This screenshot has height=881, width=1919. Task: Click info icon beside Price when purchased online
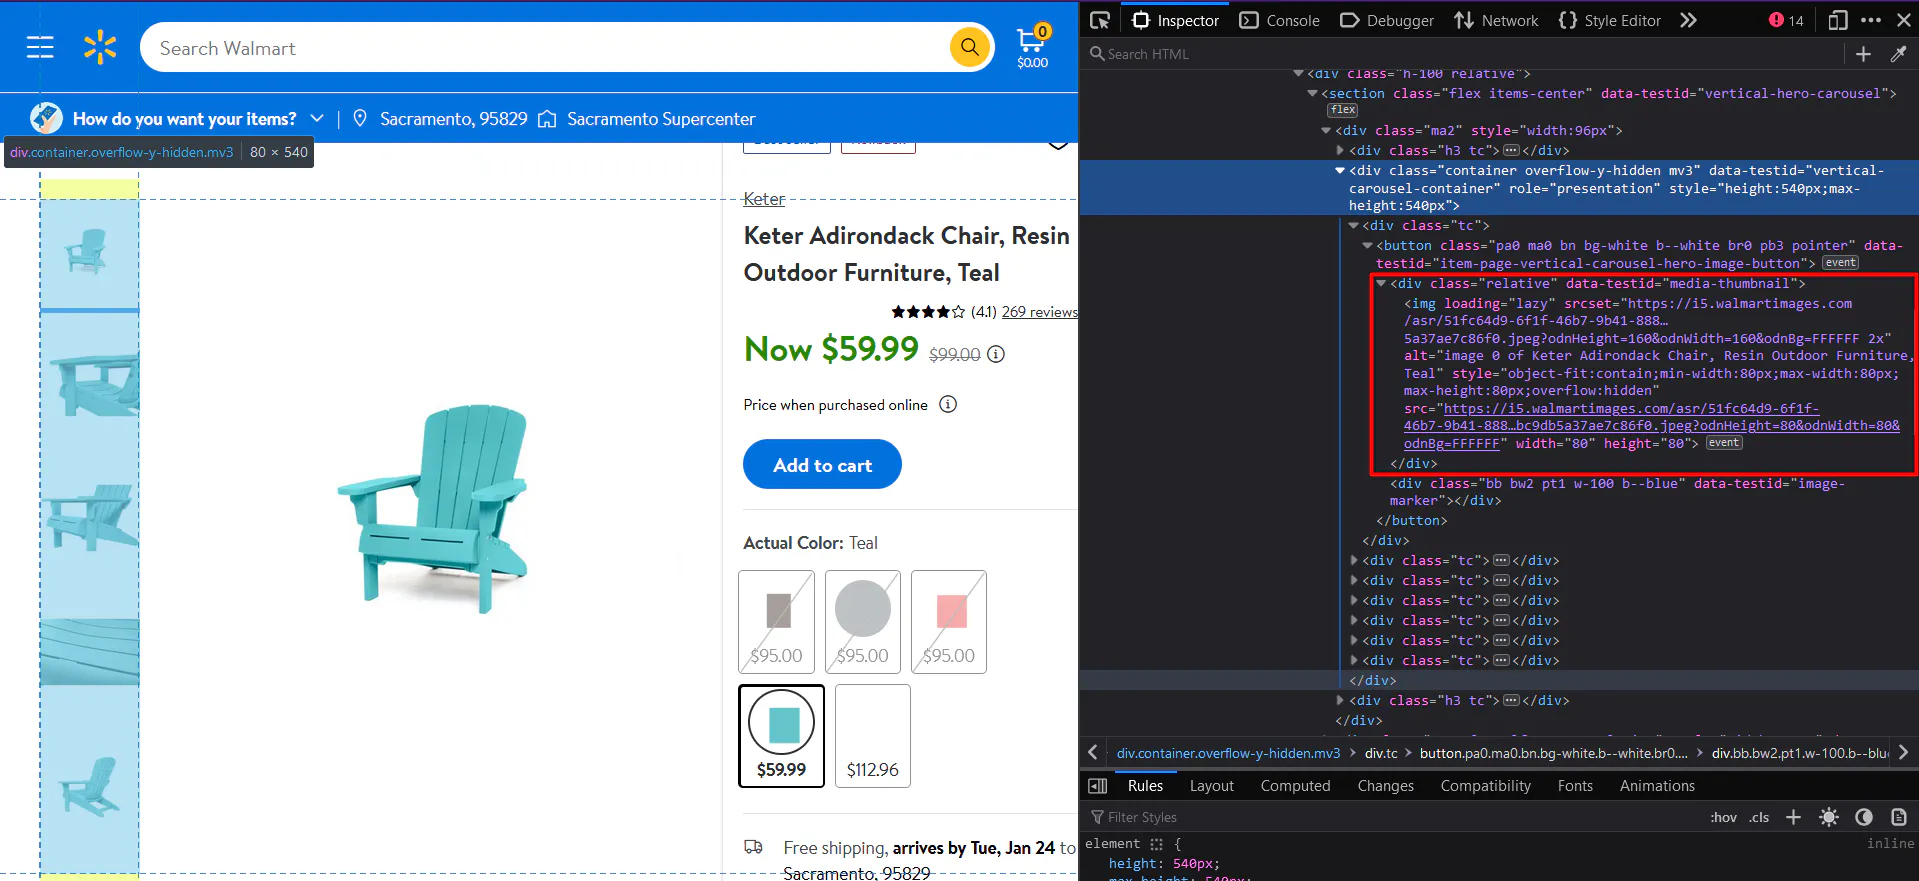pos(948,404)
